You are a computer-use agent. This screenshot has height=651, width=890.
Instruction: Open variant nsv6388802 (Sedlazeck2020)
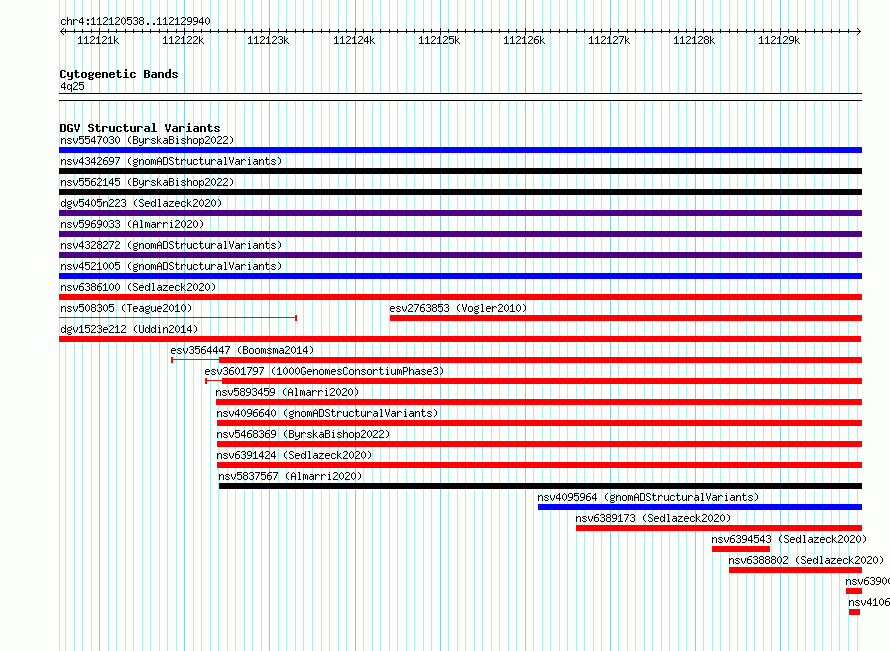click(806, 560)
